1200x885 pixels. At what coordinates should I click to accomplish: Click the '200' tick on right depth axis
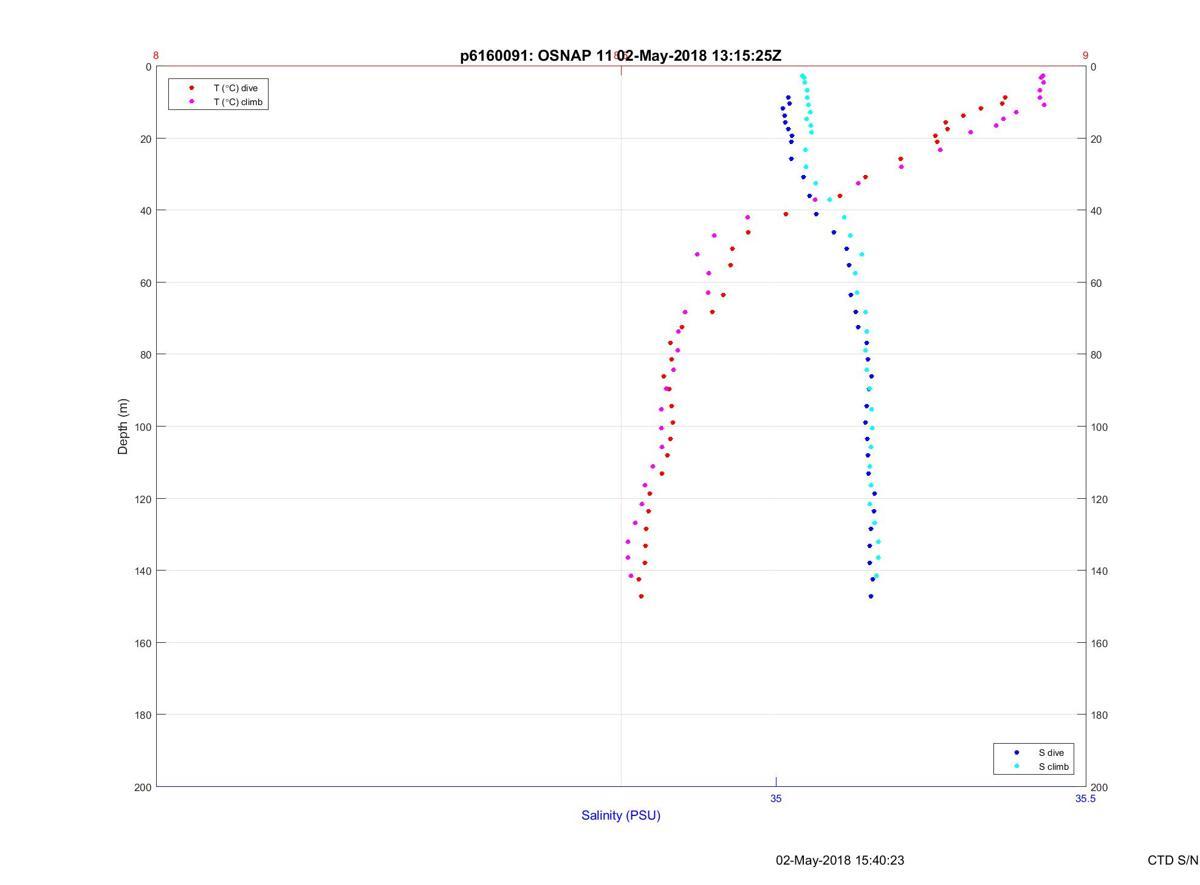coord(1100,787)
